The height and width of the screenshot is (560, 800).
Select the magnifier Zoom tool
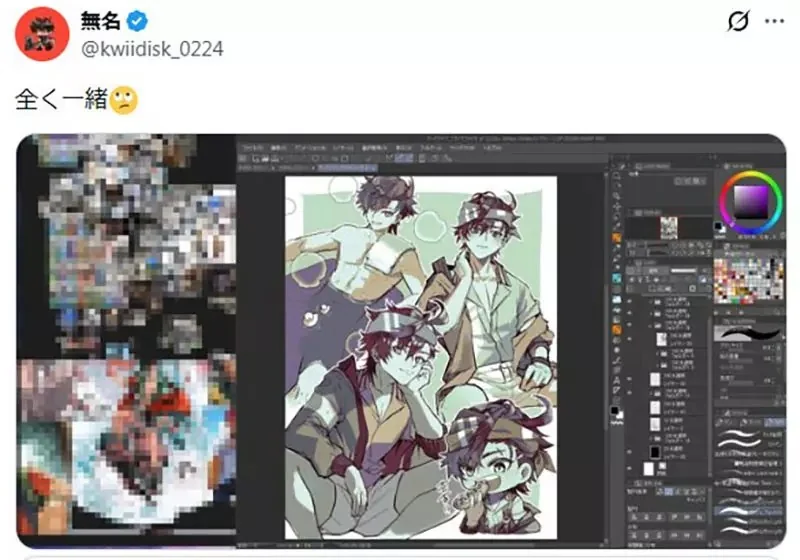coord(616,195)
